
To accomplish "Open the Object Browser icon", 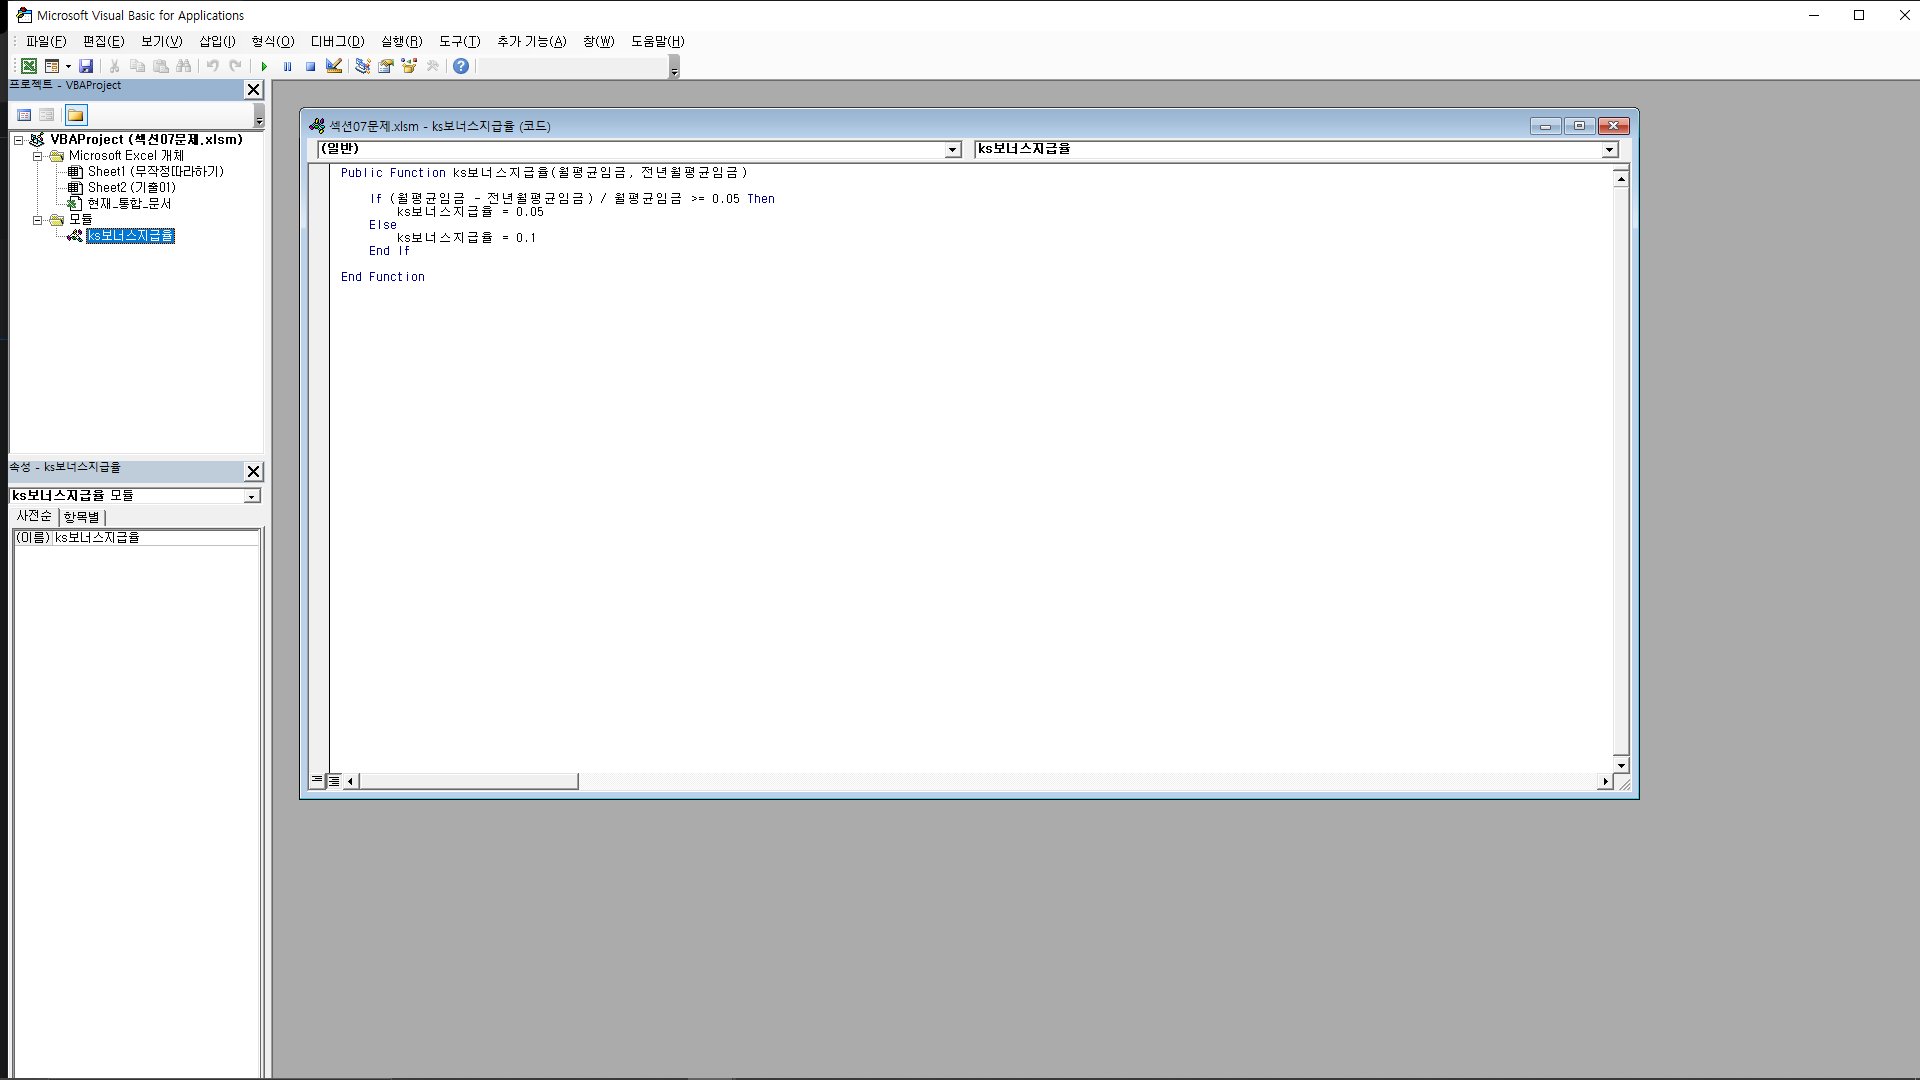I will point(409,66).
